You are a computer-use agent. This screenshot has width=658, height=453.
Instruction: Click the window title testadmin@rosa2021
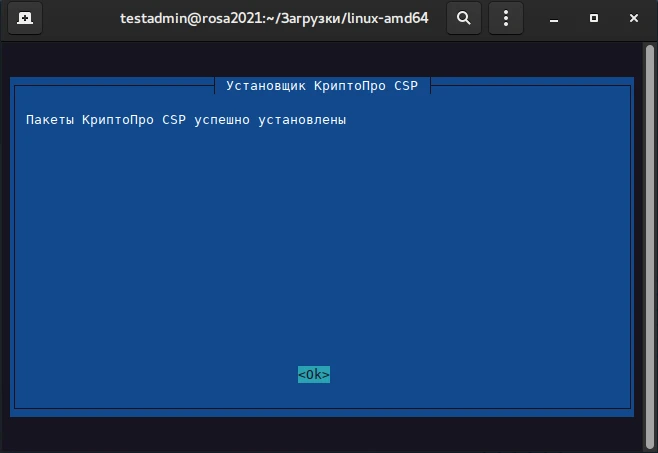tap(274, 18)
